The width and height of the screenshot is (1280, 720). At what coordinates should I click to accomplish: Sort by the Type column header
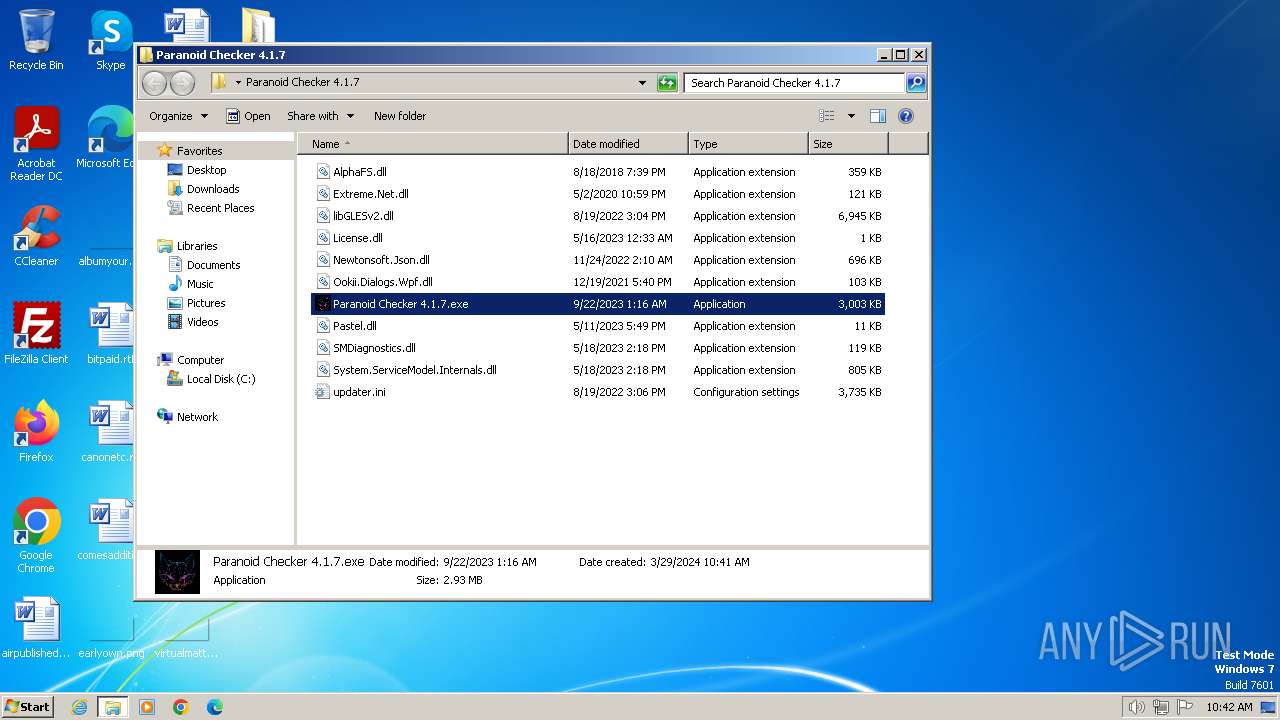tap(748, 144)
